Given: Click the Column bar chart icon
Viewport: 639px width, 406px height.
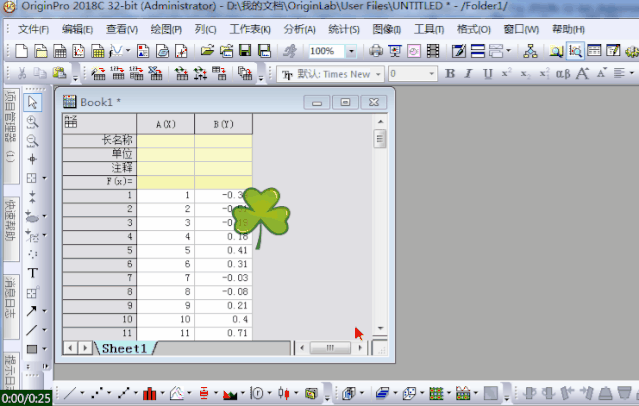Looking at the screenshot, I should pyautogui.click(x=150, y=393).
